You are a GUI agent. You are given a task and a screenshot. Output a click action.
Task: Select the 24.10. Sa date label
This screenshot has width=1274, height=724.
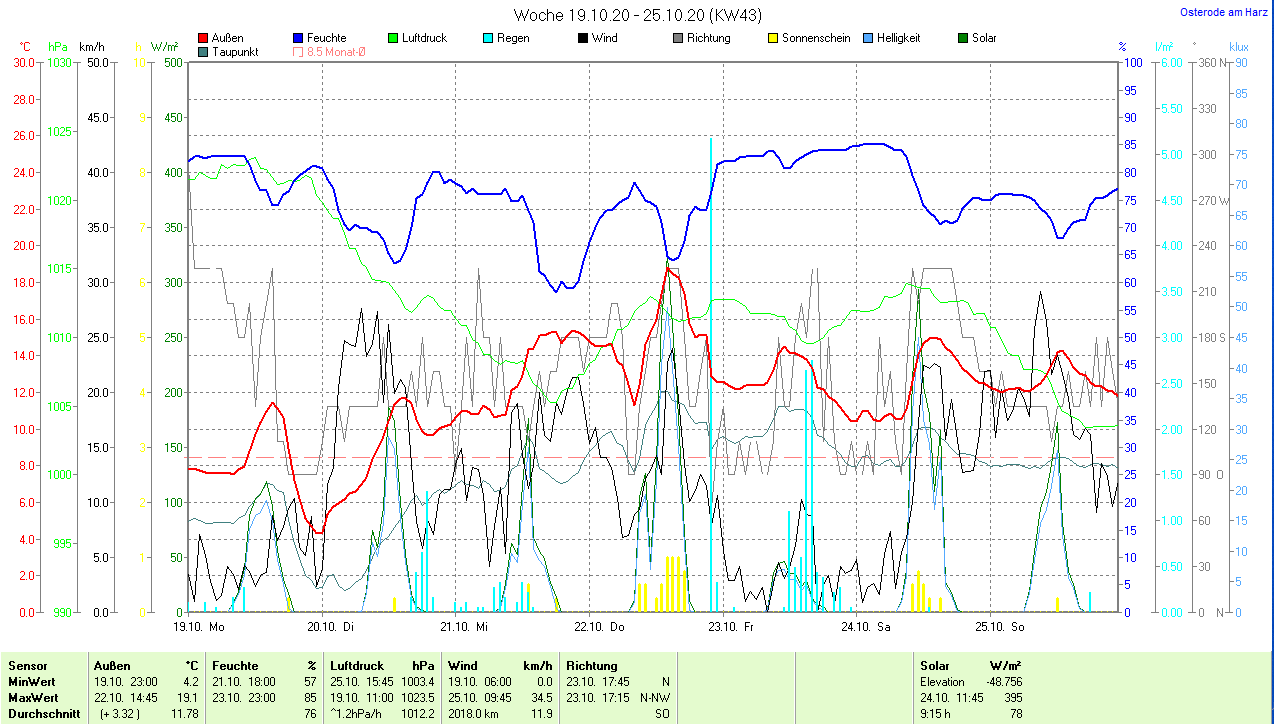pos(865,627)
